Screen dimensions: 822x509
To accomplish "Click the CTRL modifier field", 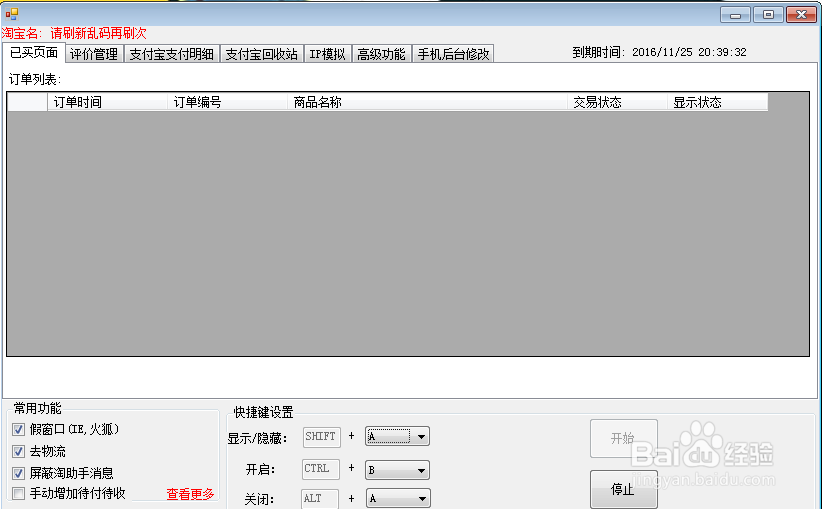I will [x=321, y=469].
